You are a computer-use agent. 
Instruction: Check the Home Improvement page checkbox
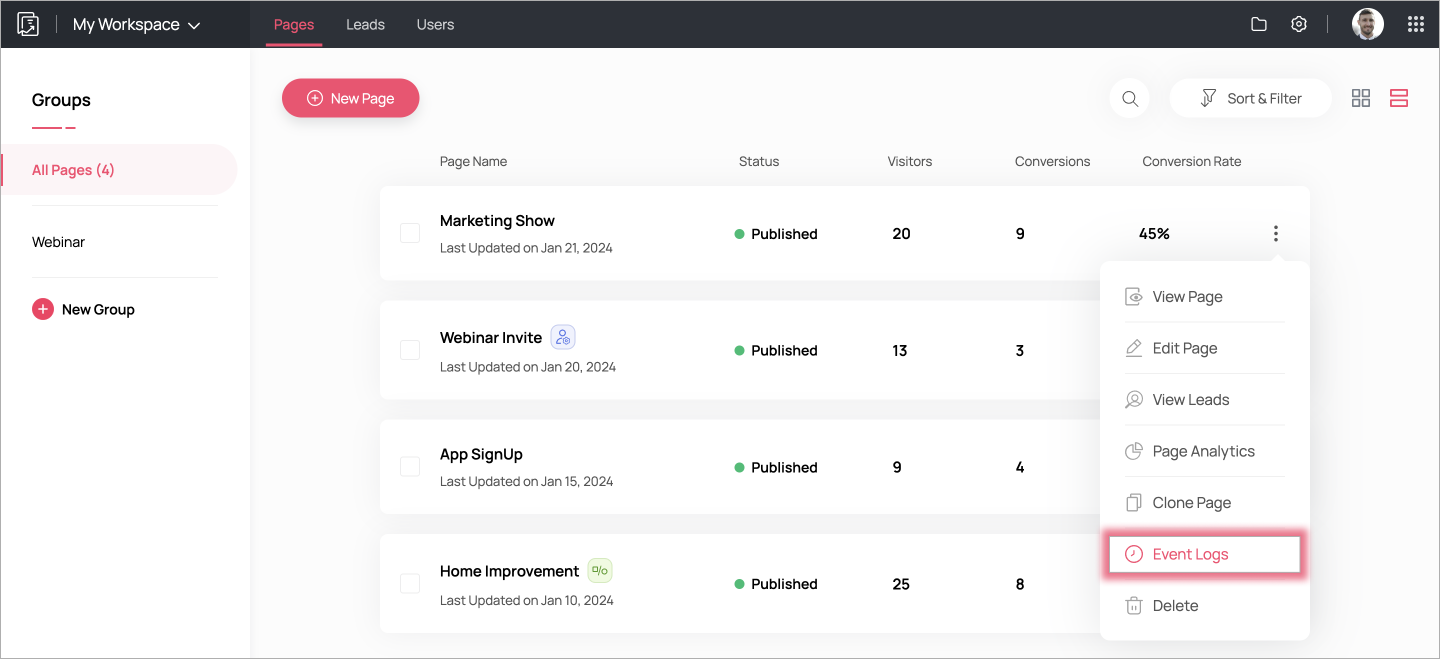(x=410, y=584)
